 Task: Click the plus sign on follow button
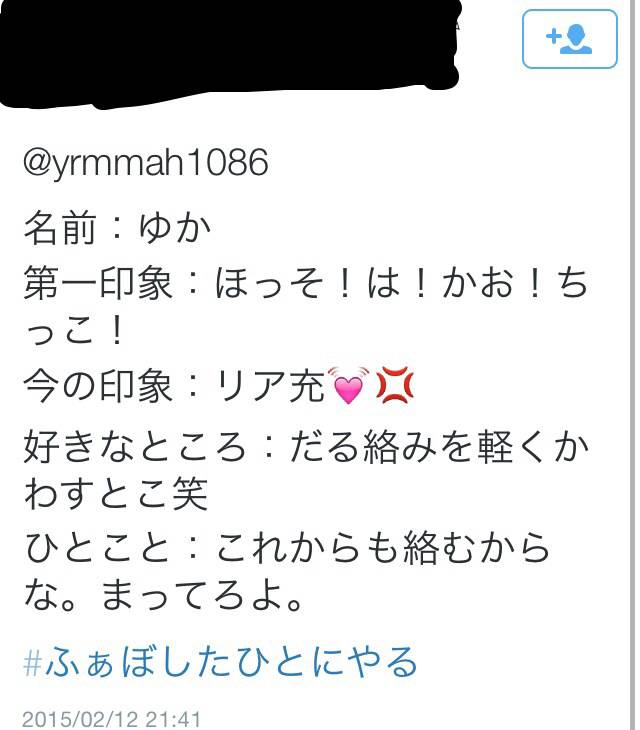pyautogui.click(x=553, y=36)
